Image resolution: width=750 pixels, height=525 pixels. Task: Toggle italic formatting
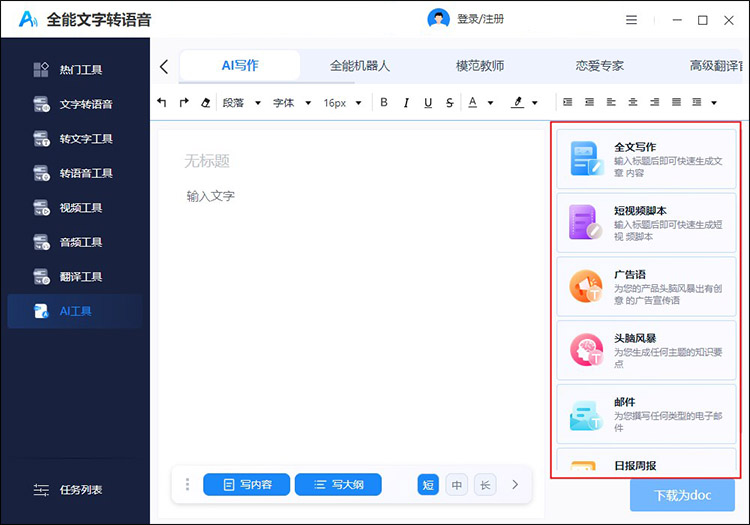click(406, 102)
